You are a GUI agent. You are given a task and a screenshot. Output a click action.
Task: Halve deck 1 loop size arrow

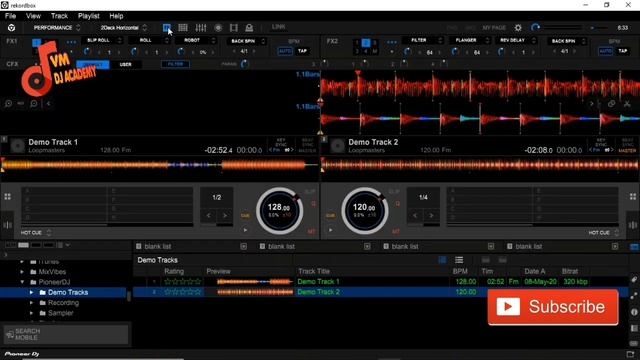tap(209, 215)
